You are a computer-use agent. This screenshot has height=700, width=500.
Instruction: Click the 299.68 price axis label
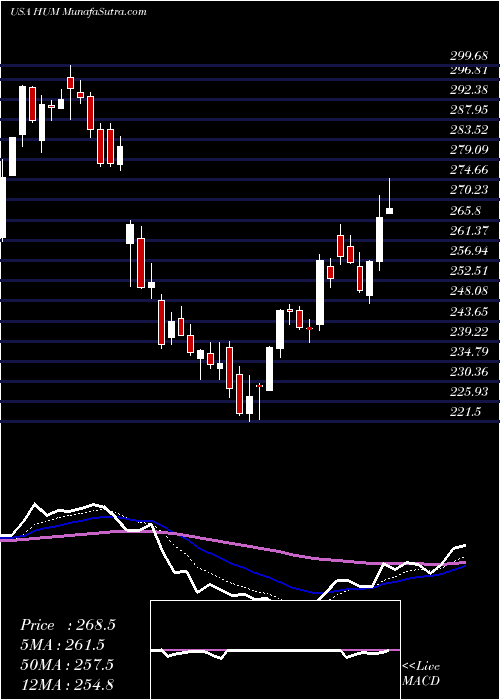pos(469,56)
